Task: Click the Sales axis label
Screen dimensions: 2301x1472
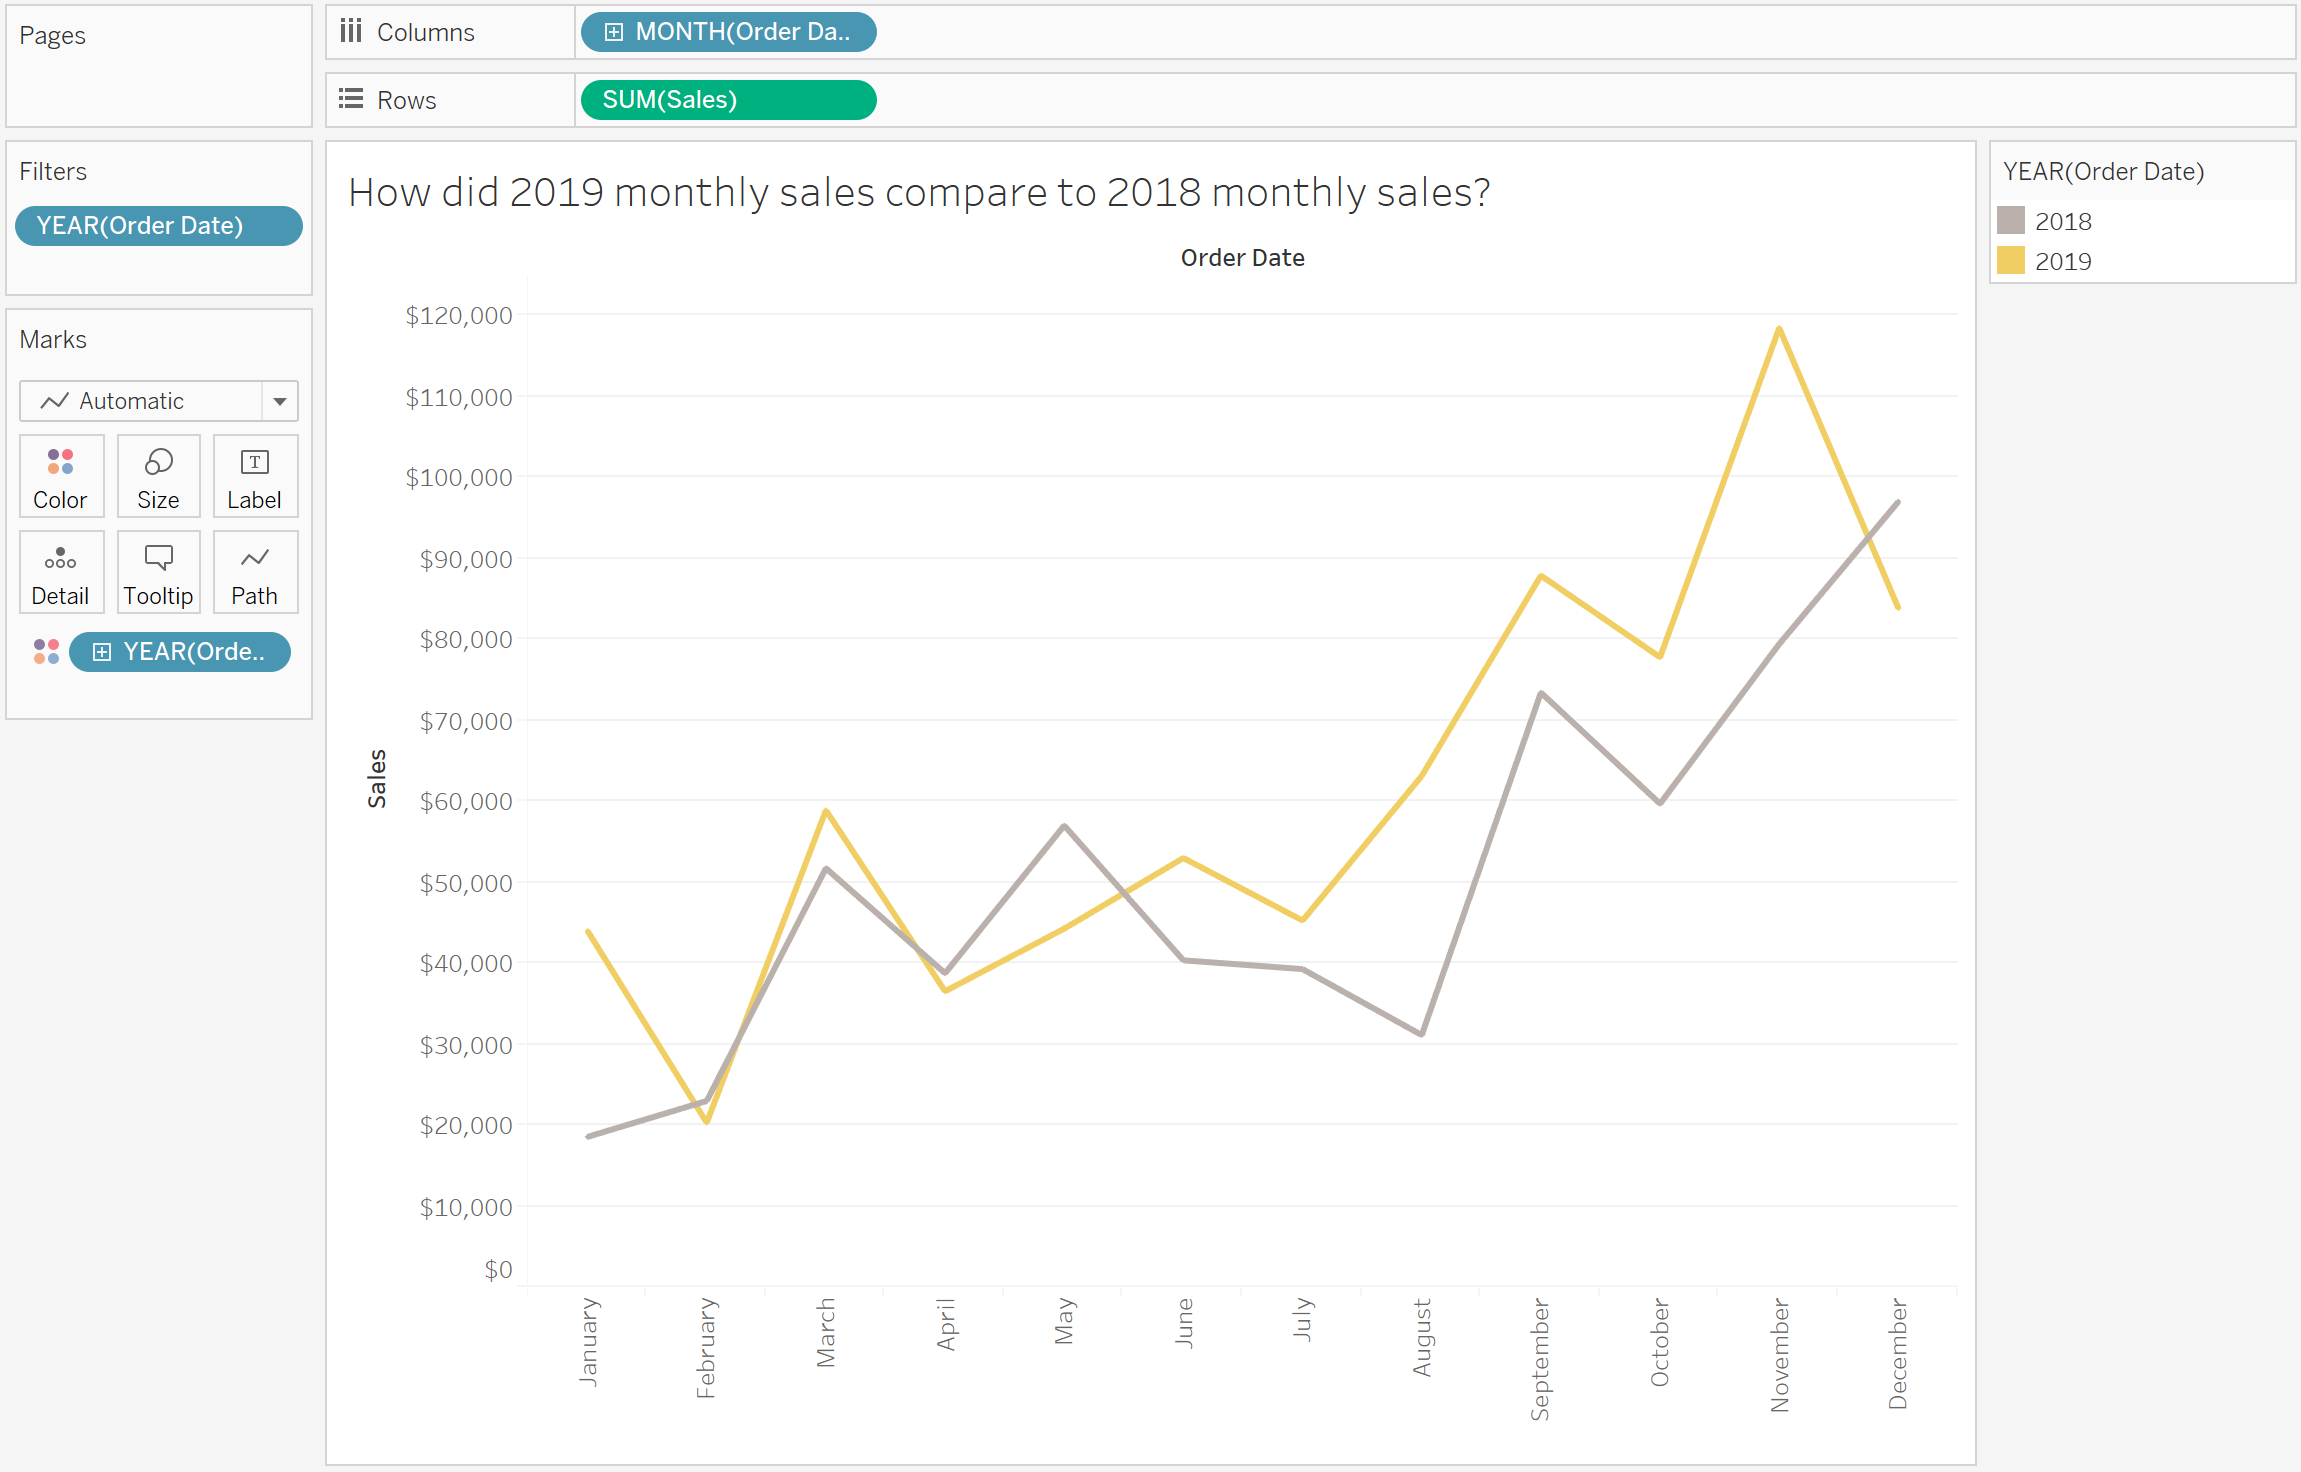Action: coord(377,778)
